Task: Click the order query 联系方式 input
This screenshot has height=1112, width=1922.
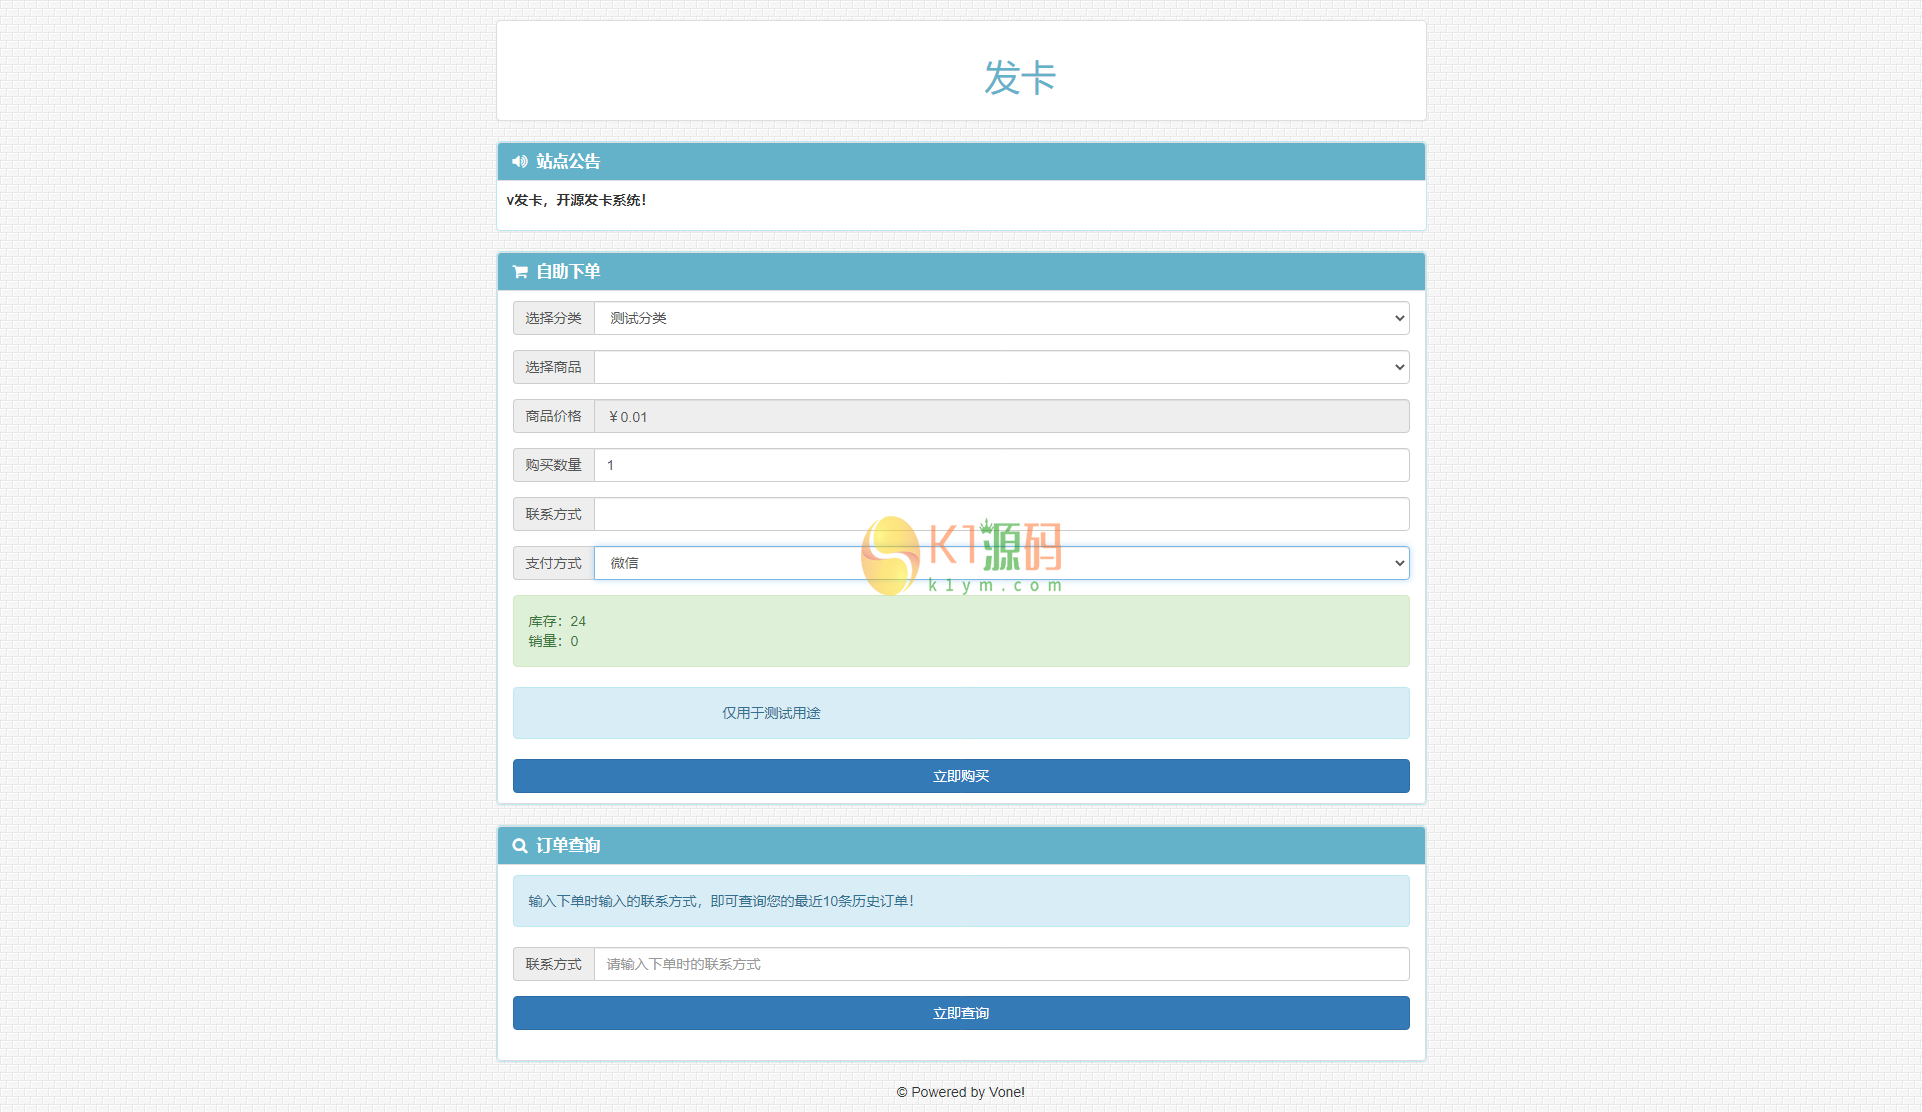Action: click(1000, 964)
